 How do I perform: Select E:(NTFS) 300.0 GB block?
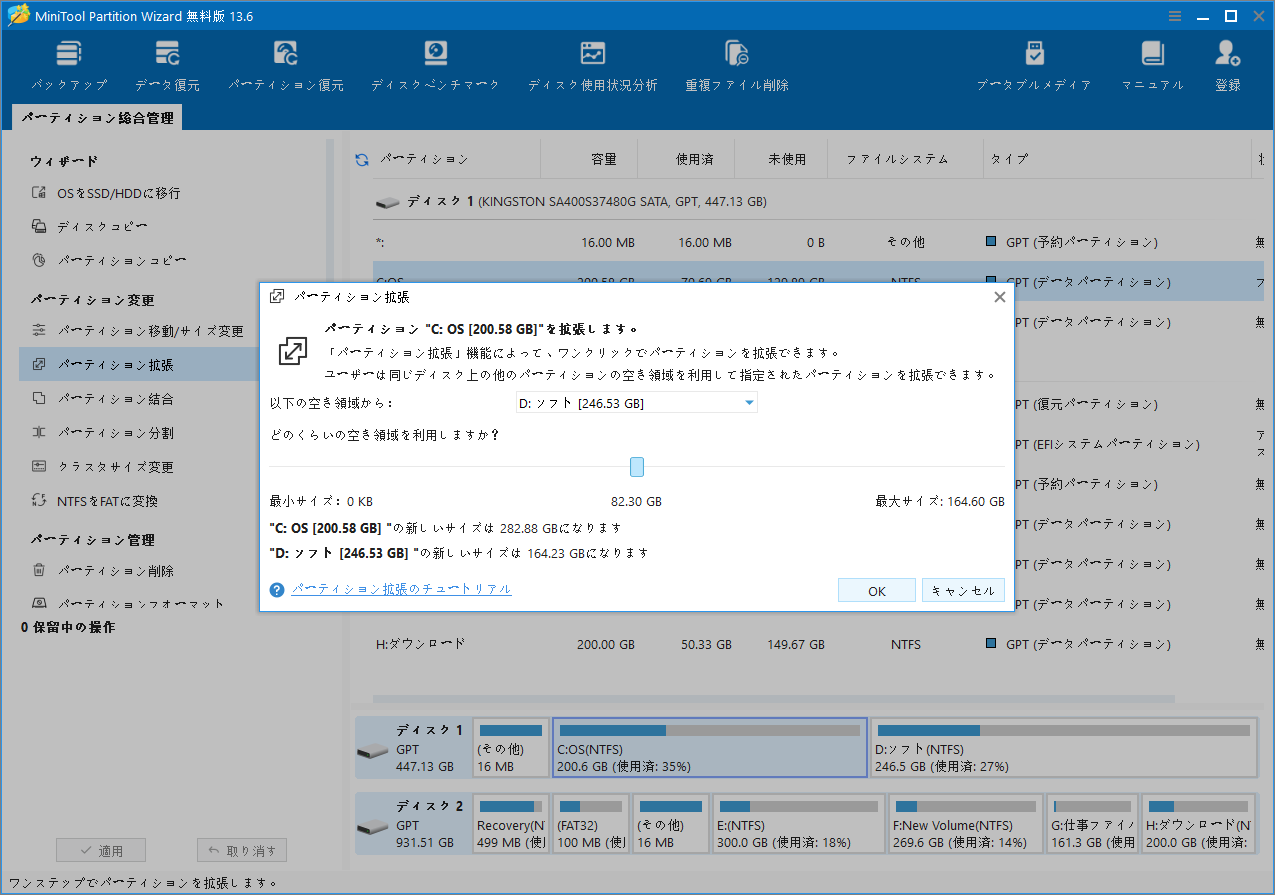pos(798,824)
